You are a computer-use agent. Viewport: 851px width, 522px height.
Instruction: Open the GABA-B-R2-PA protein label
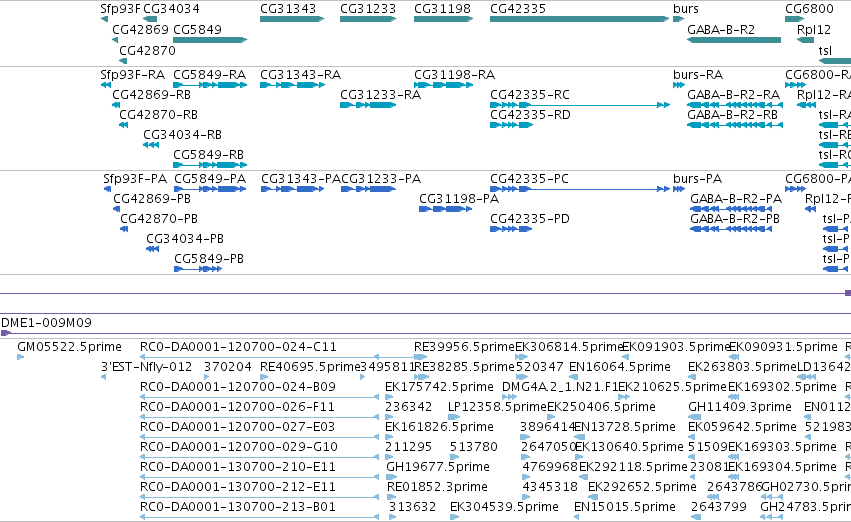click(736, 199)
